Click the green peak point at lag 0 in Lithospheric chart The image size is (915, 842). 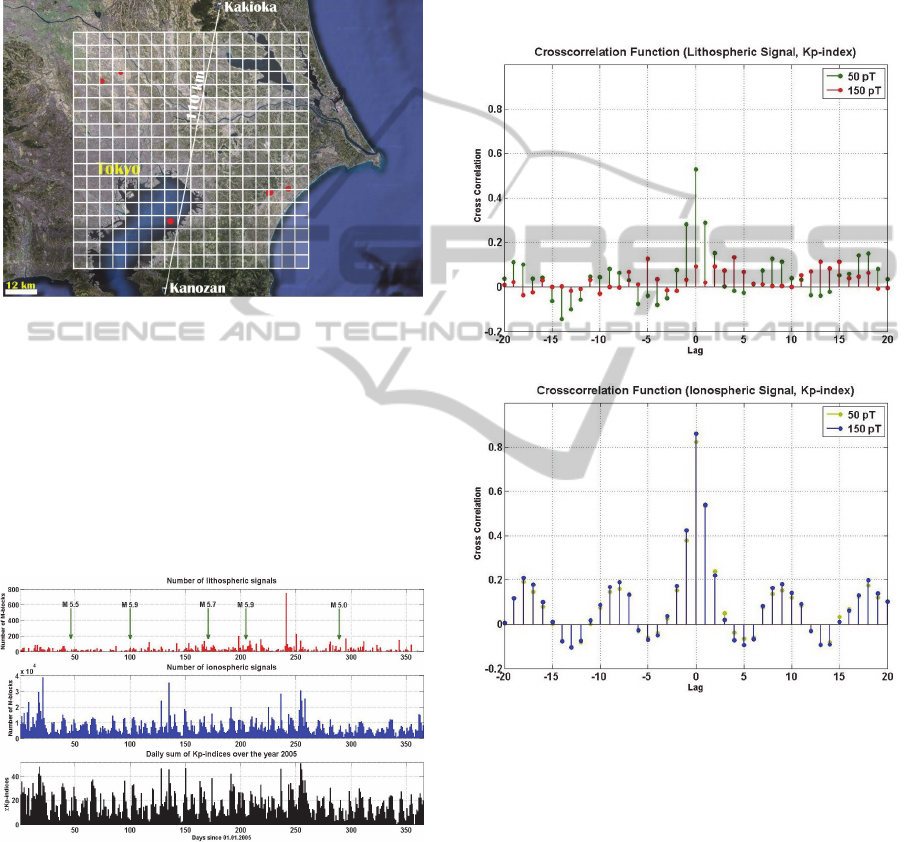coord(695,169)
